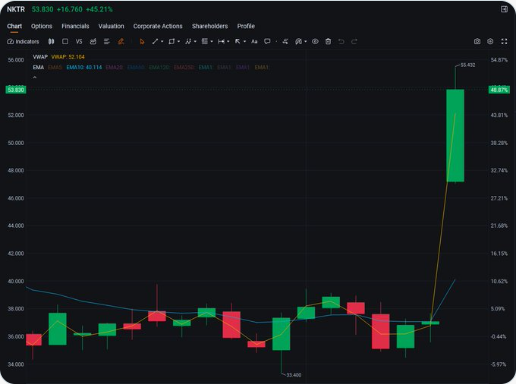Delete drawings with the trash icon
The image size is (516, 384).
(x=328, y=41)
